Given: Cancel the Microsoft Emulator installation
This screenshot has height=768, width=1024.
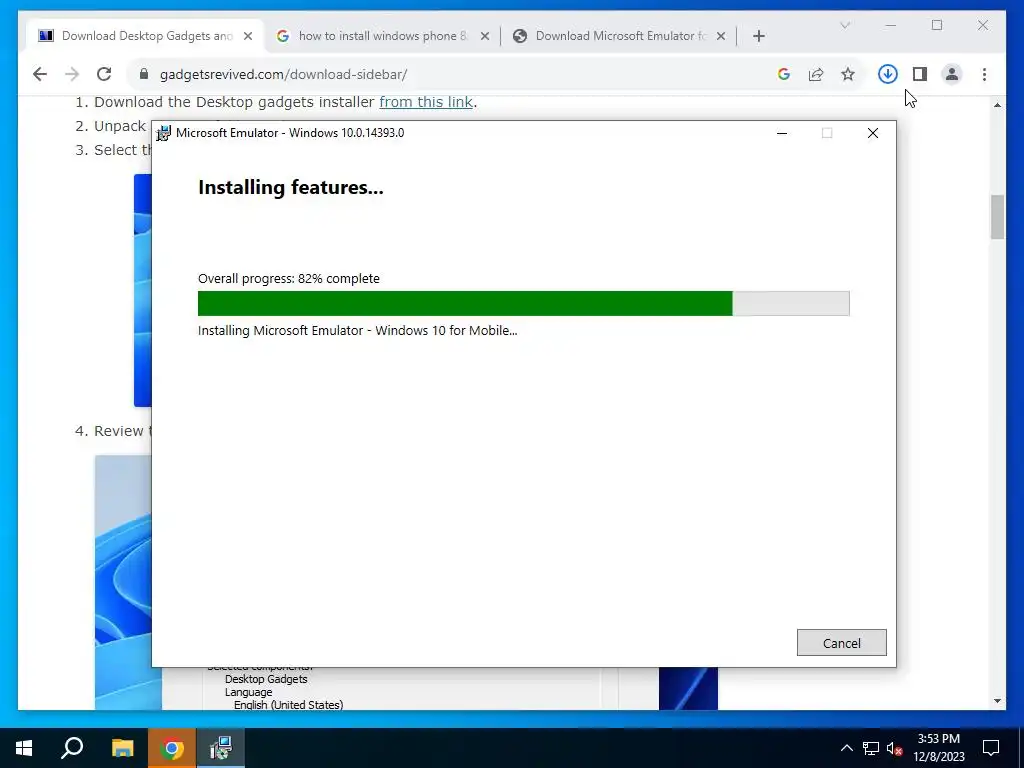Looking at the screenshot, I should 841,643.
